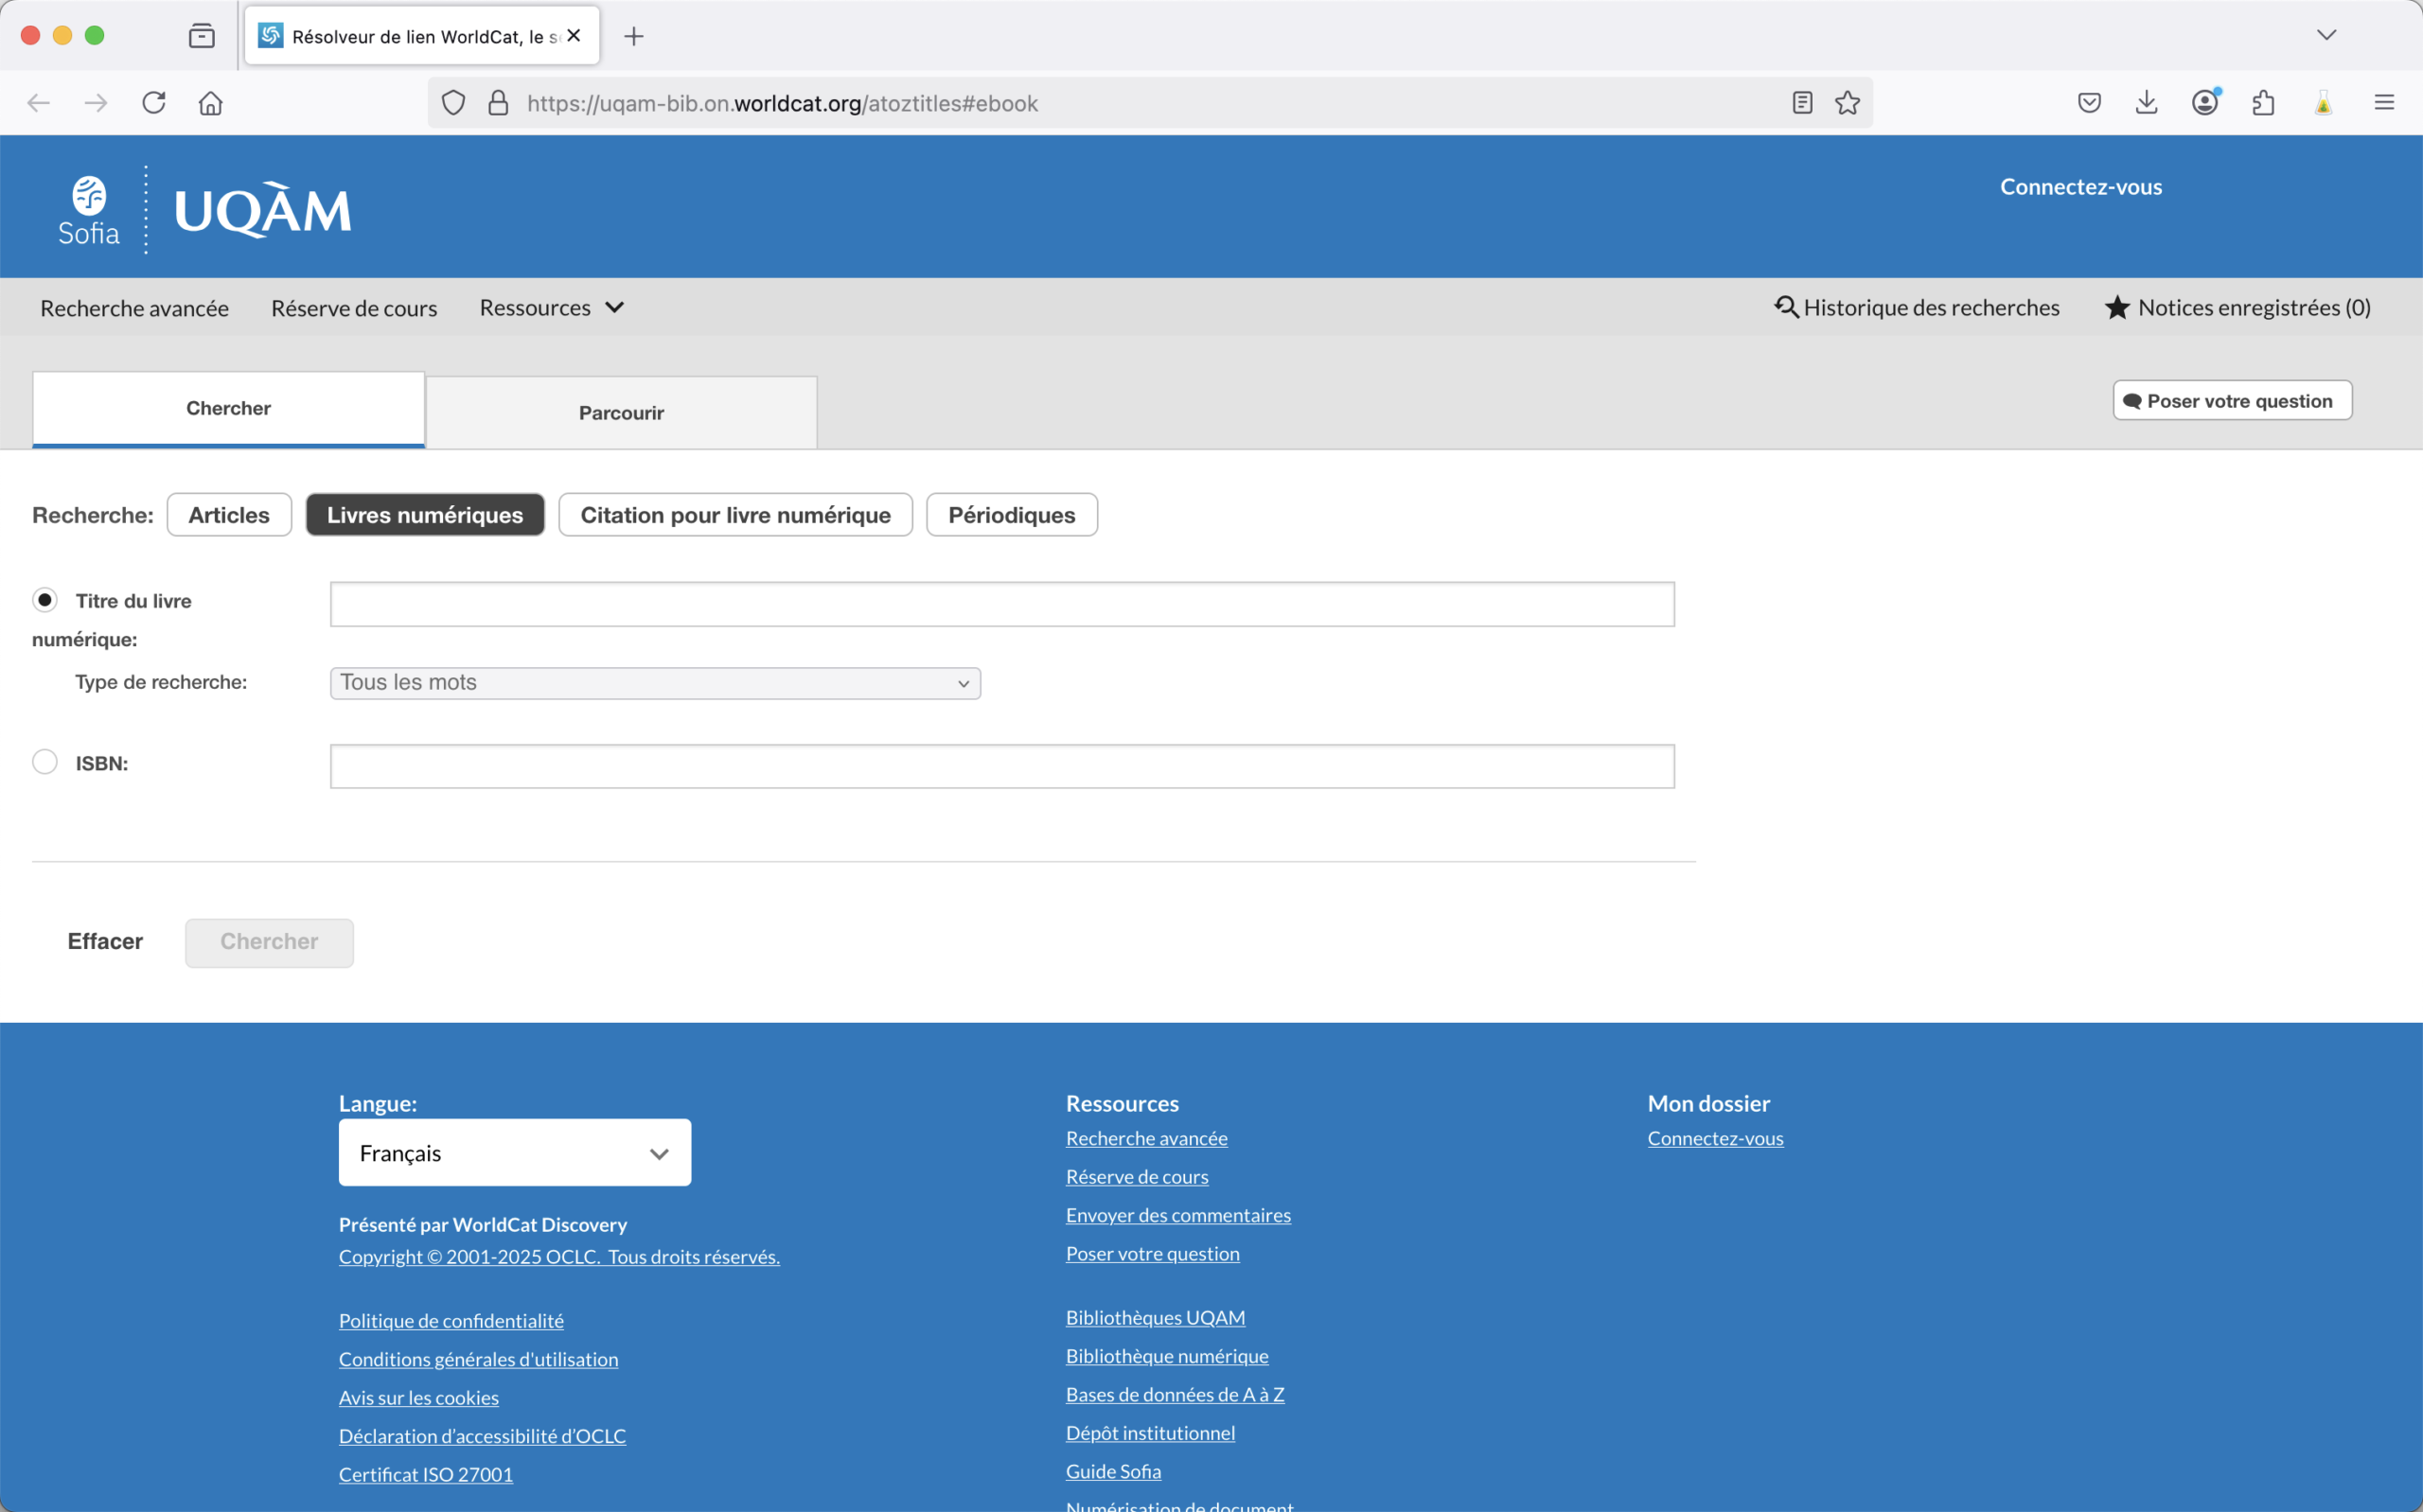Open the Firefox account icon
The height and width of the screenshot is (1512, 2423).
coord(2205,103)
